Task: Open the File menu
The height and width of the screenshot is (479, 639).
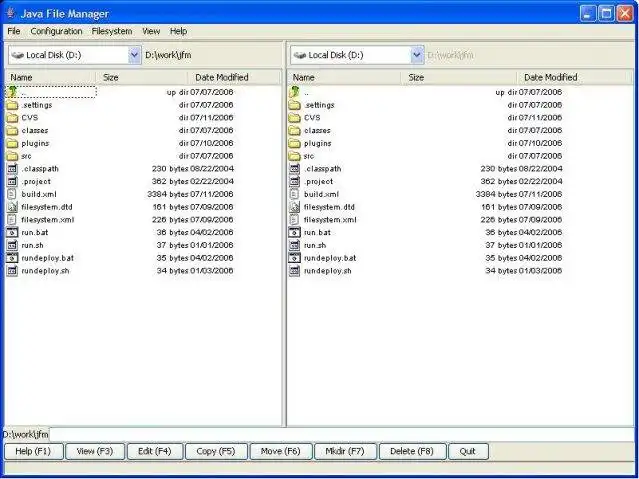Action: pos(14,31)
